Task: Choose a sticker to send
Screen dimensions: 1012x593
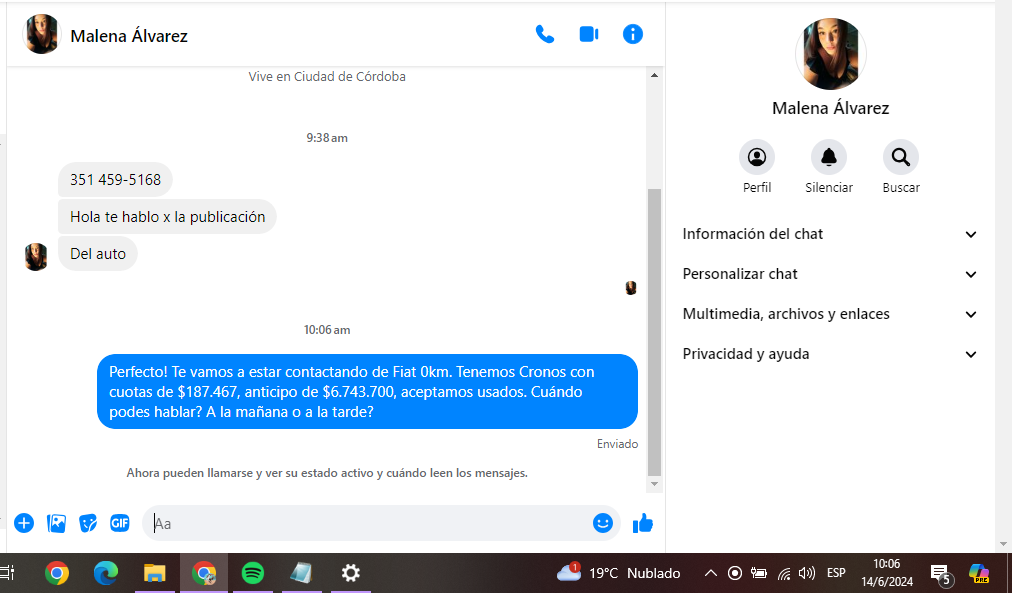Action: pyautogui.click(x=88, y=523)
